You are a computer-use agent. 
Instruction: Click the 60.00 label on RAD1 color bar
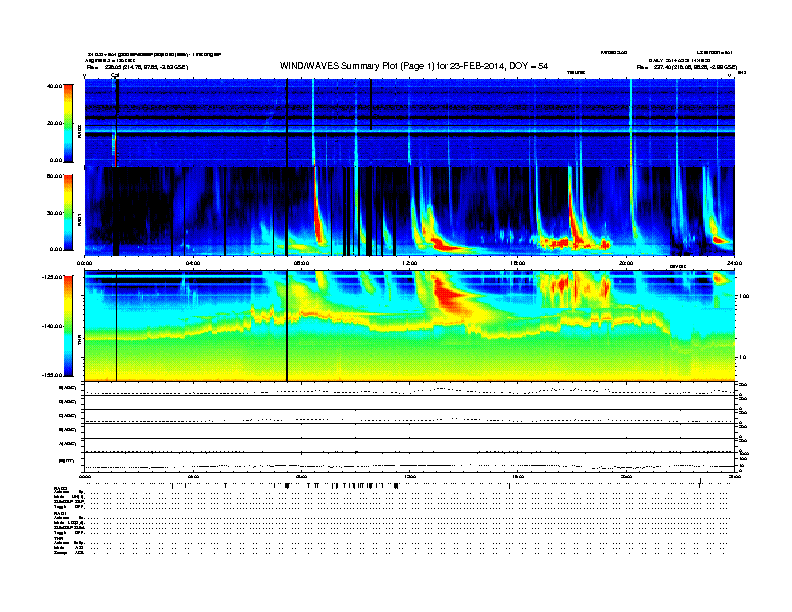(x=54, y=176)
